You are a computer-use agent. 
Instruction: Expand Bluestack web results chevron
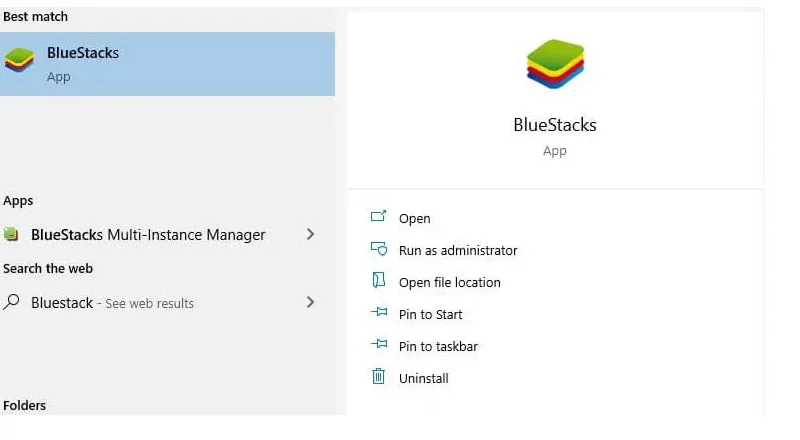click(x=310, y=302)
